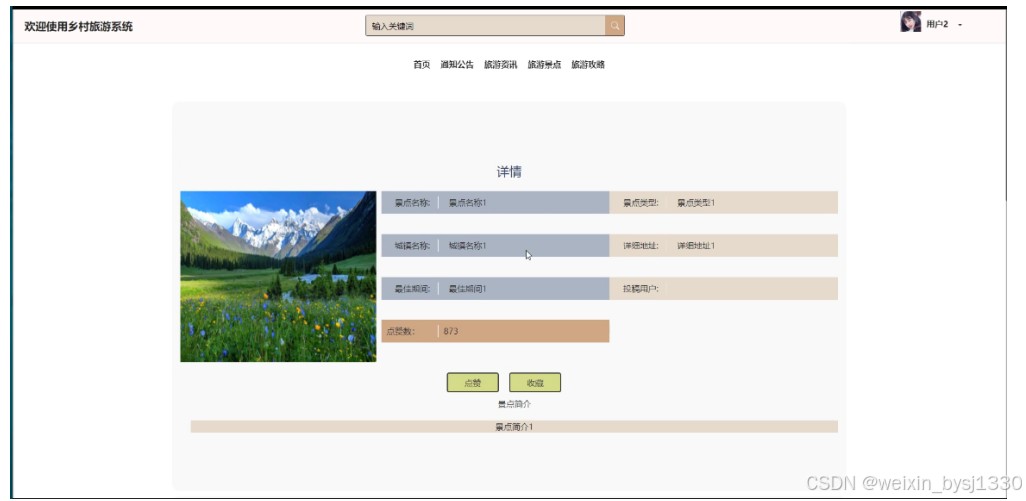
Task: Select the 景点名称1 value text
Action: tap(467, 203)
